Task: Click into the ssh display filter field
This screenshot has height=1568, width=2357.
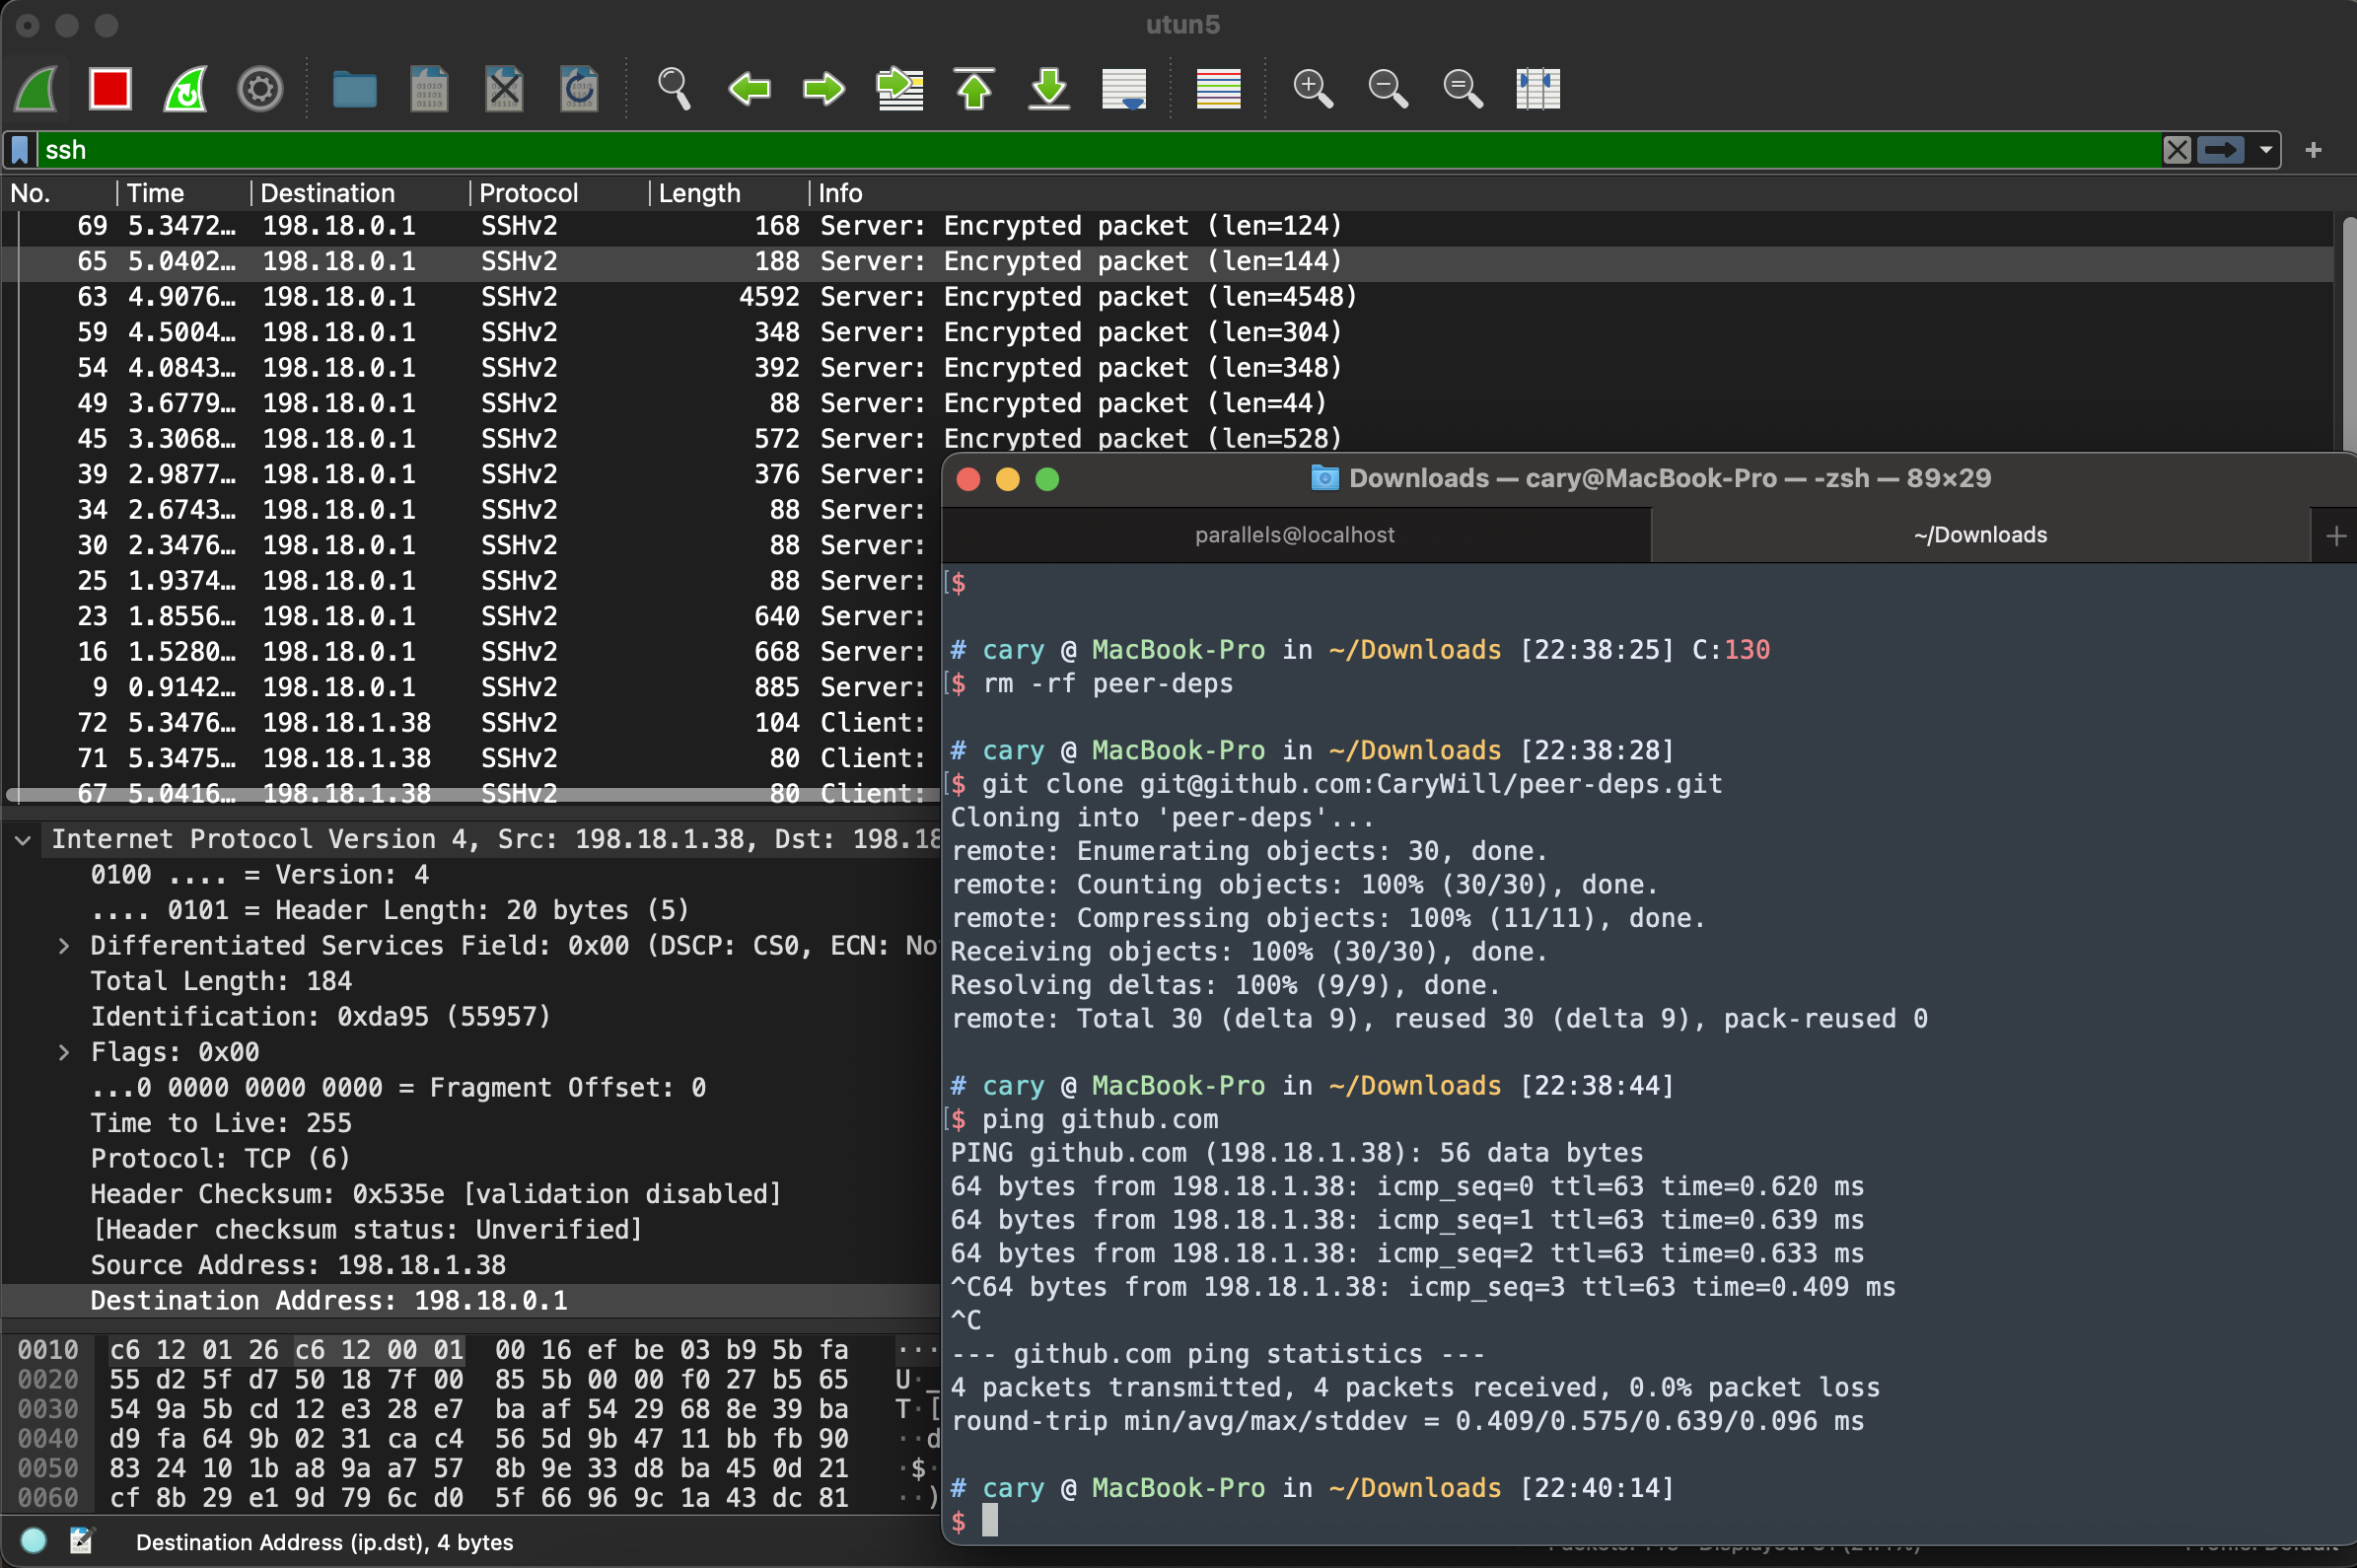Action: pos(1100,150)
